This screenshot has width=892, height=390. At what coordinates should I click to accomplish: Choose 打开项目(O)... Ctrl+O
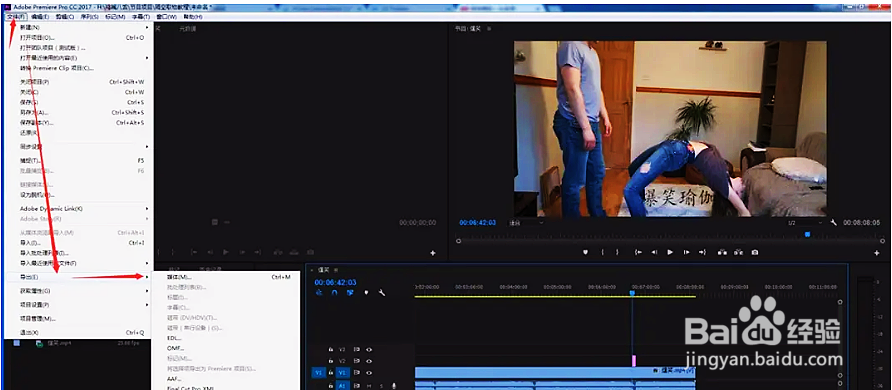(x=78, y=38)
